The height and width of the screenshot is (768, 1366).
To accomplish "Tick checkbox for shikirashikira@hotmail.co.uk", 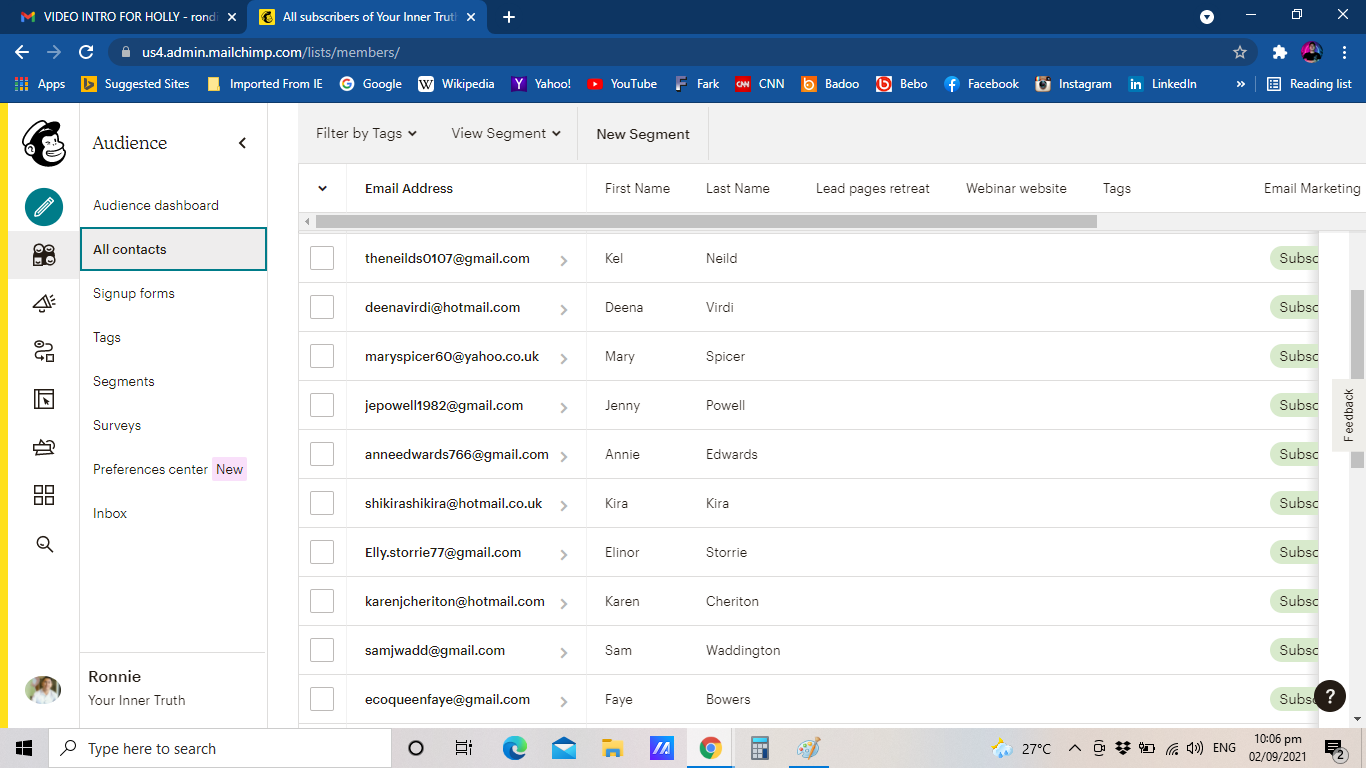I will click(x=322, y=503).
